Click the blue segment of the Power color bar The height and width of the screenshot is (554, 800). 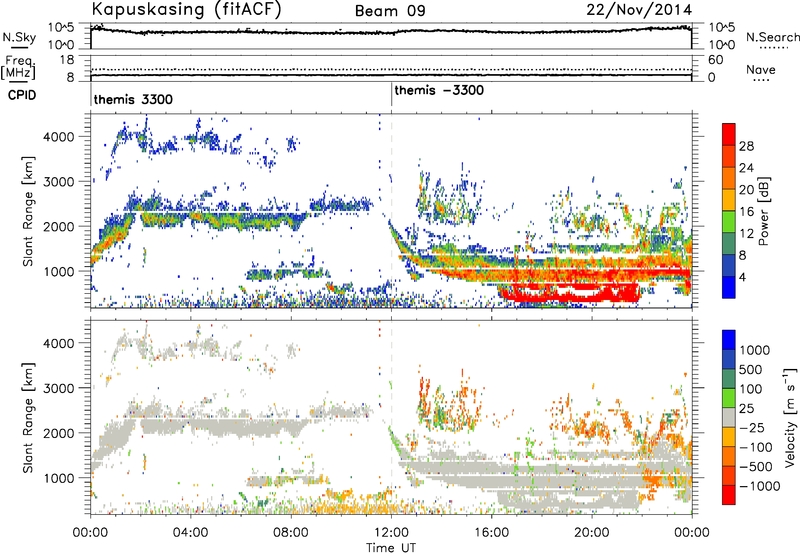coord(729,287)
